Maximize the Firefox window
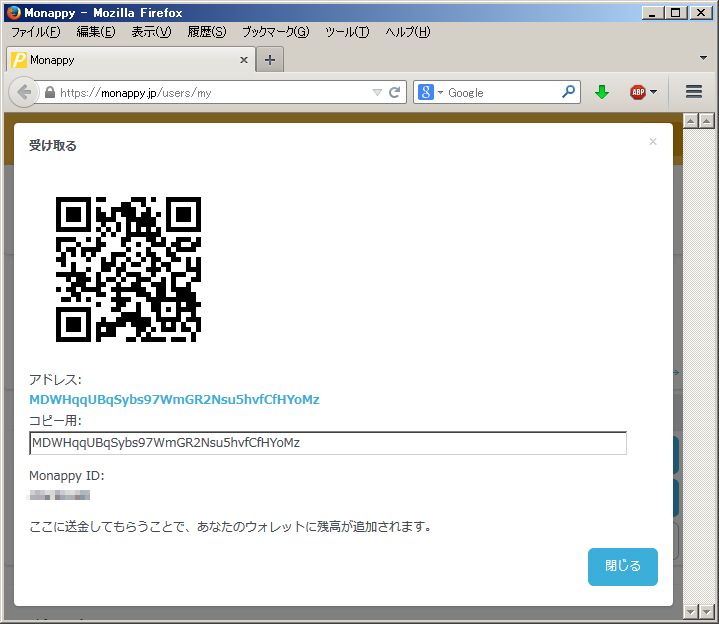The width and height of the screenshot is (719, 624). point(676,12)
